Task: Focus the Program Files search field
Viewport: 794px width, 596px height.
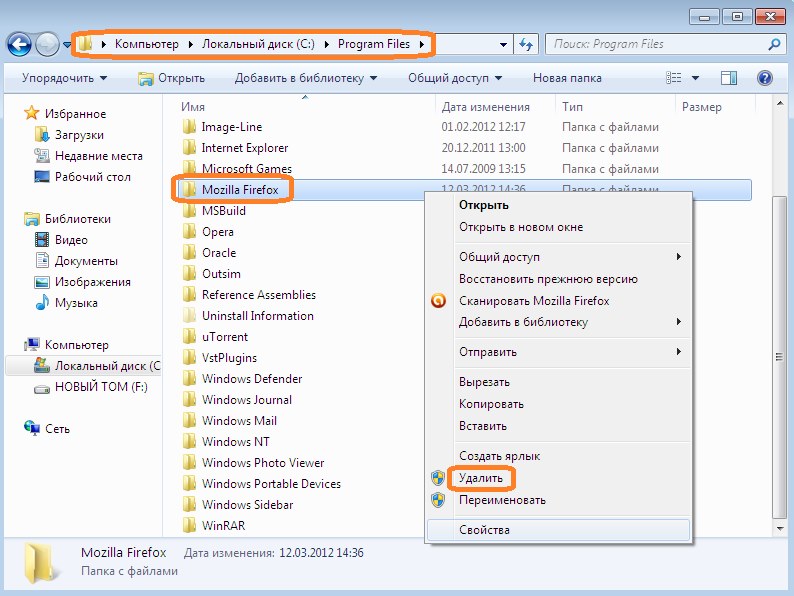Action: click(665, 45)
